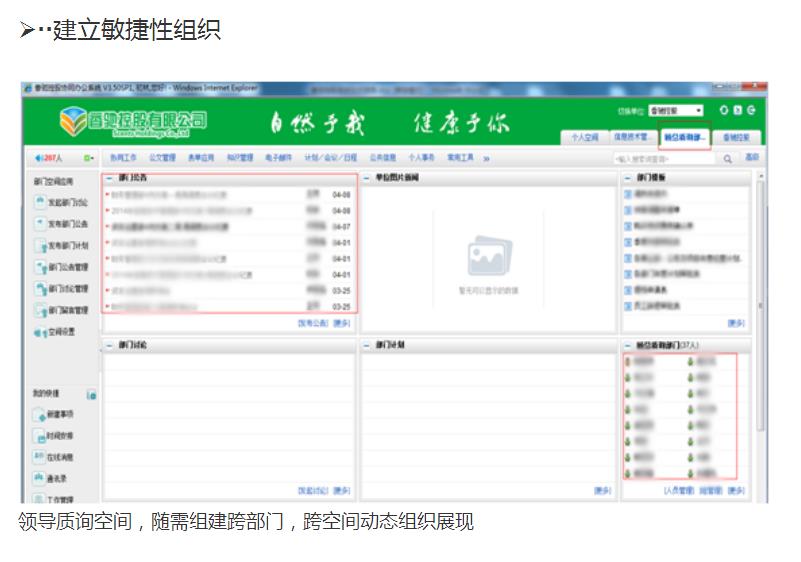Click the 新建事项 shortcut icon
This screenshot has width=801, height=562.
pos(40,414)
